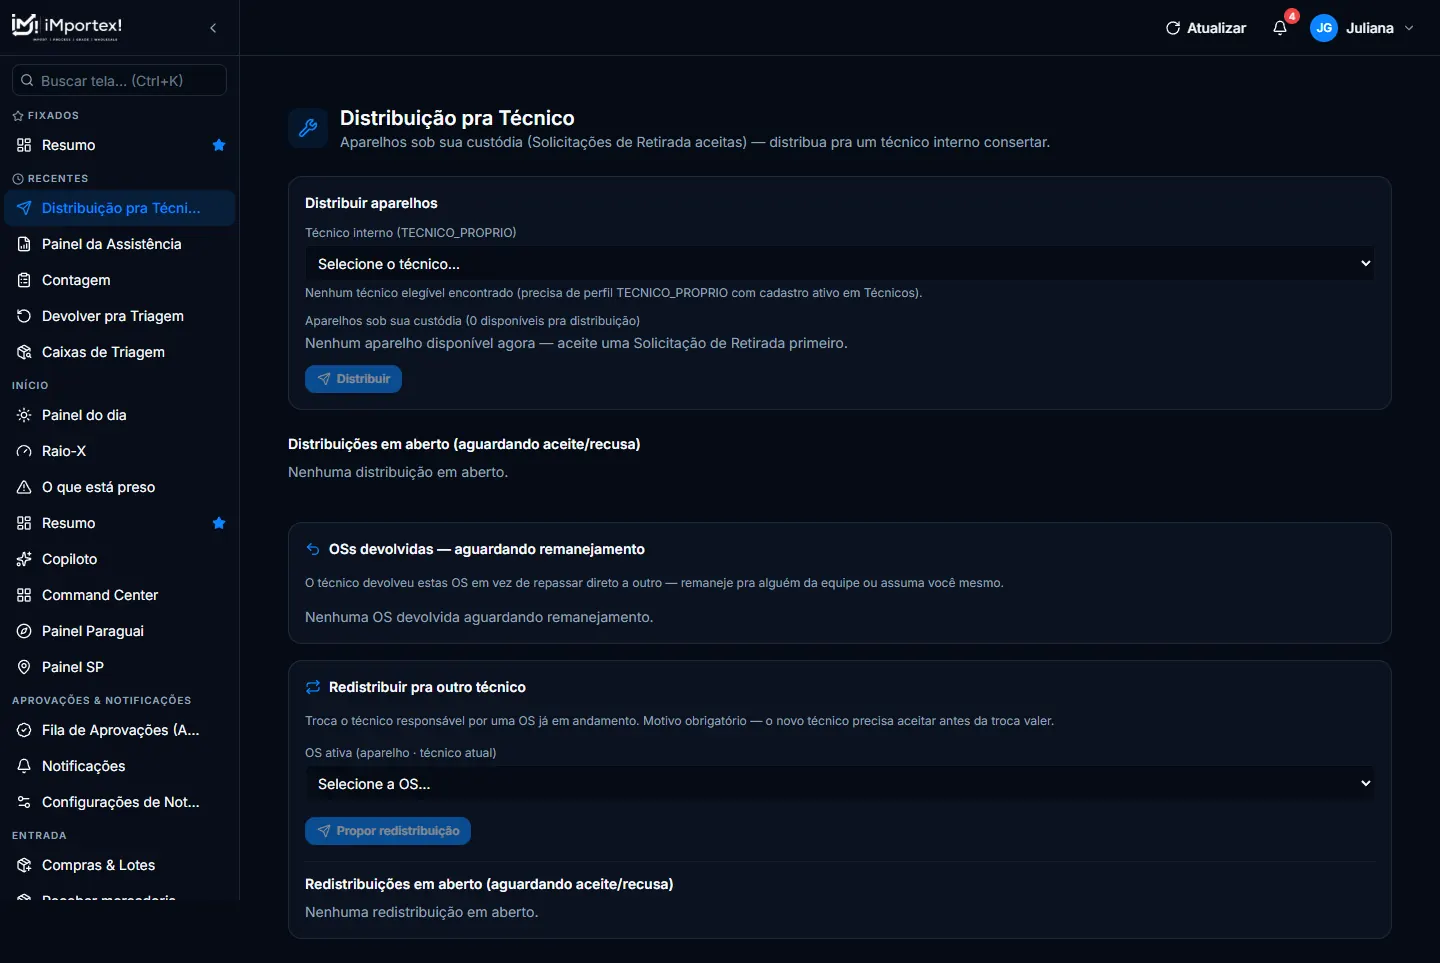Unpin Resumo via star in Fixados
The image size is (1440, 963).
[x=219, y=145]
